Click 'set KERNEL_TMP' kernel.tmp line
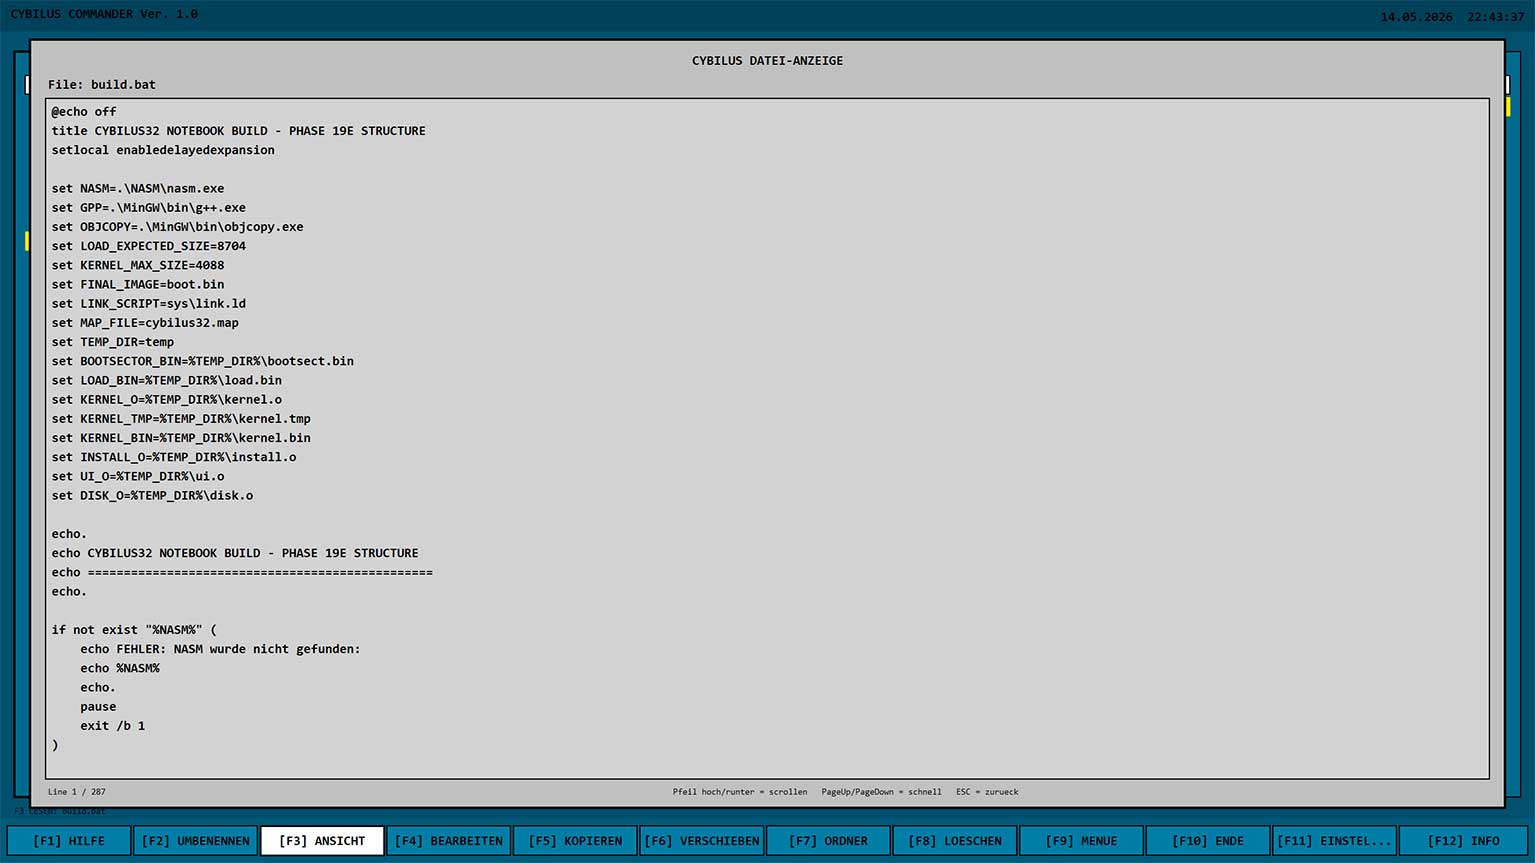 pos(181,419)
